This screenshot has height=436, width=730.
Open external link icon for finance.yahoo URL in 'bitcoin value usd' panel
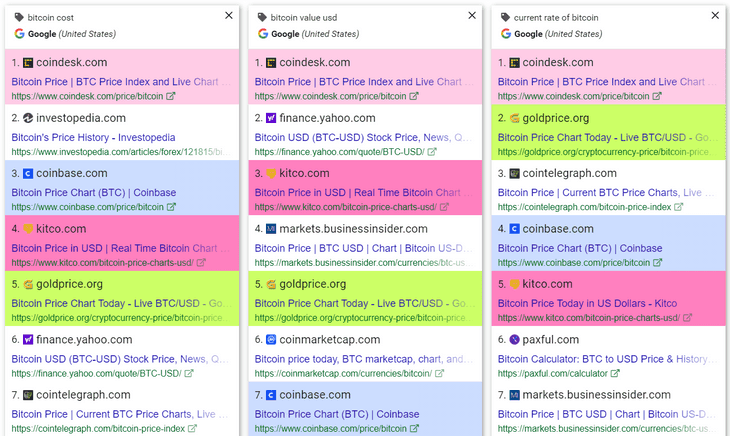432,152
